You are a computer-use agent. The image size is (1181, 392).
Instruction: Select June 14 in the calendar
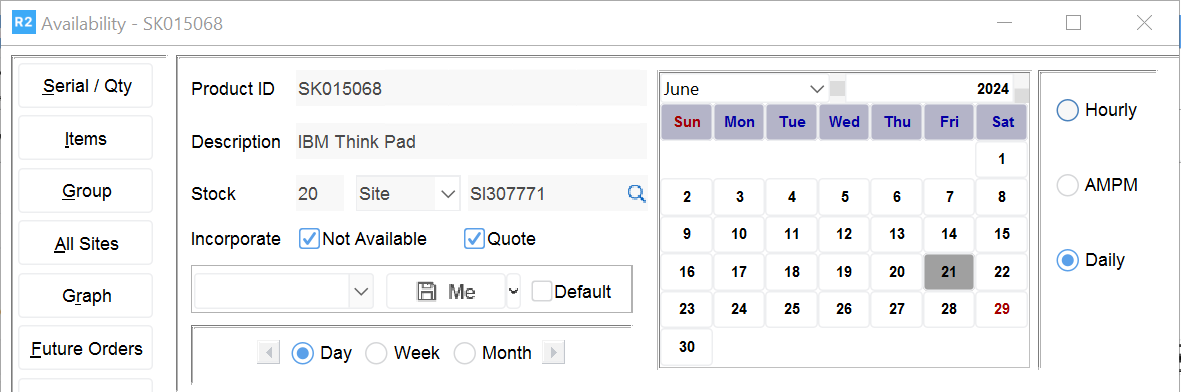949,234
